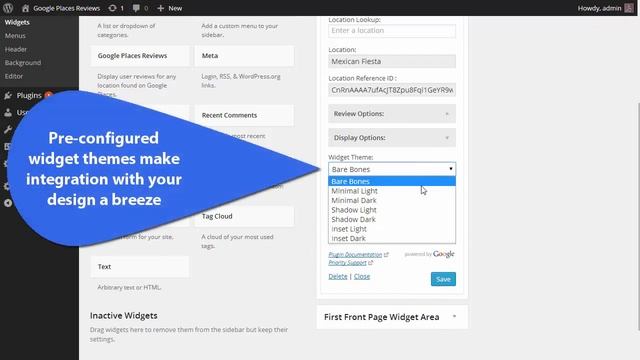The width and height of the screenshot is (640, 360).
Task: Open the Plugin Documentation link
Action: (x=355, y=254)
